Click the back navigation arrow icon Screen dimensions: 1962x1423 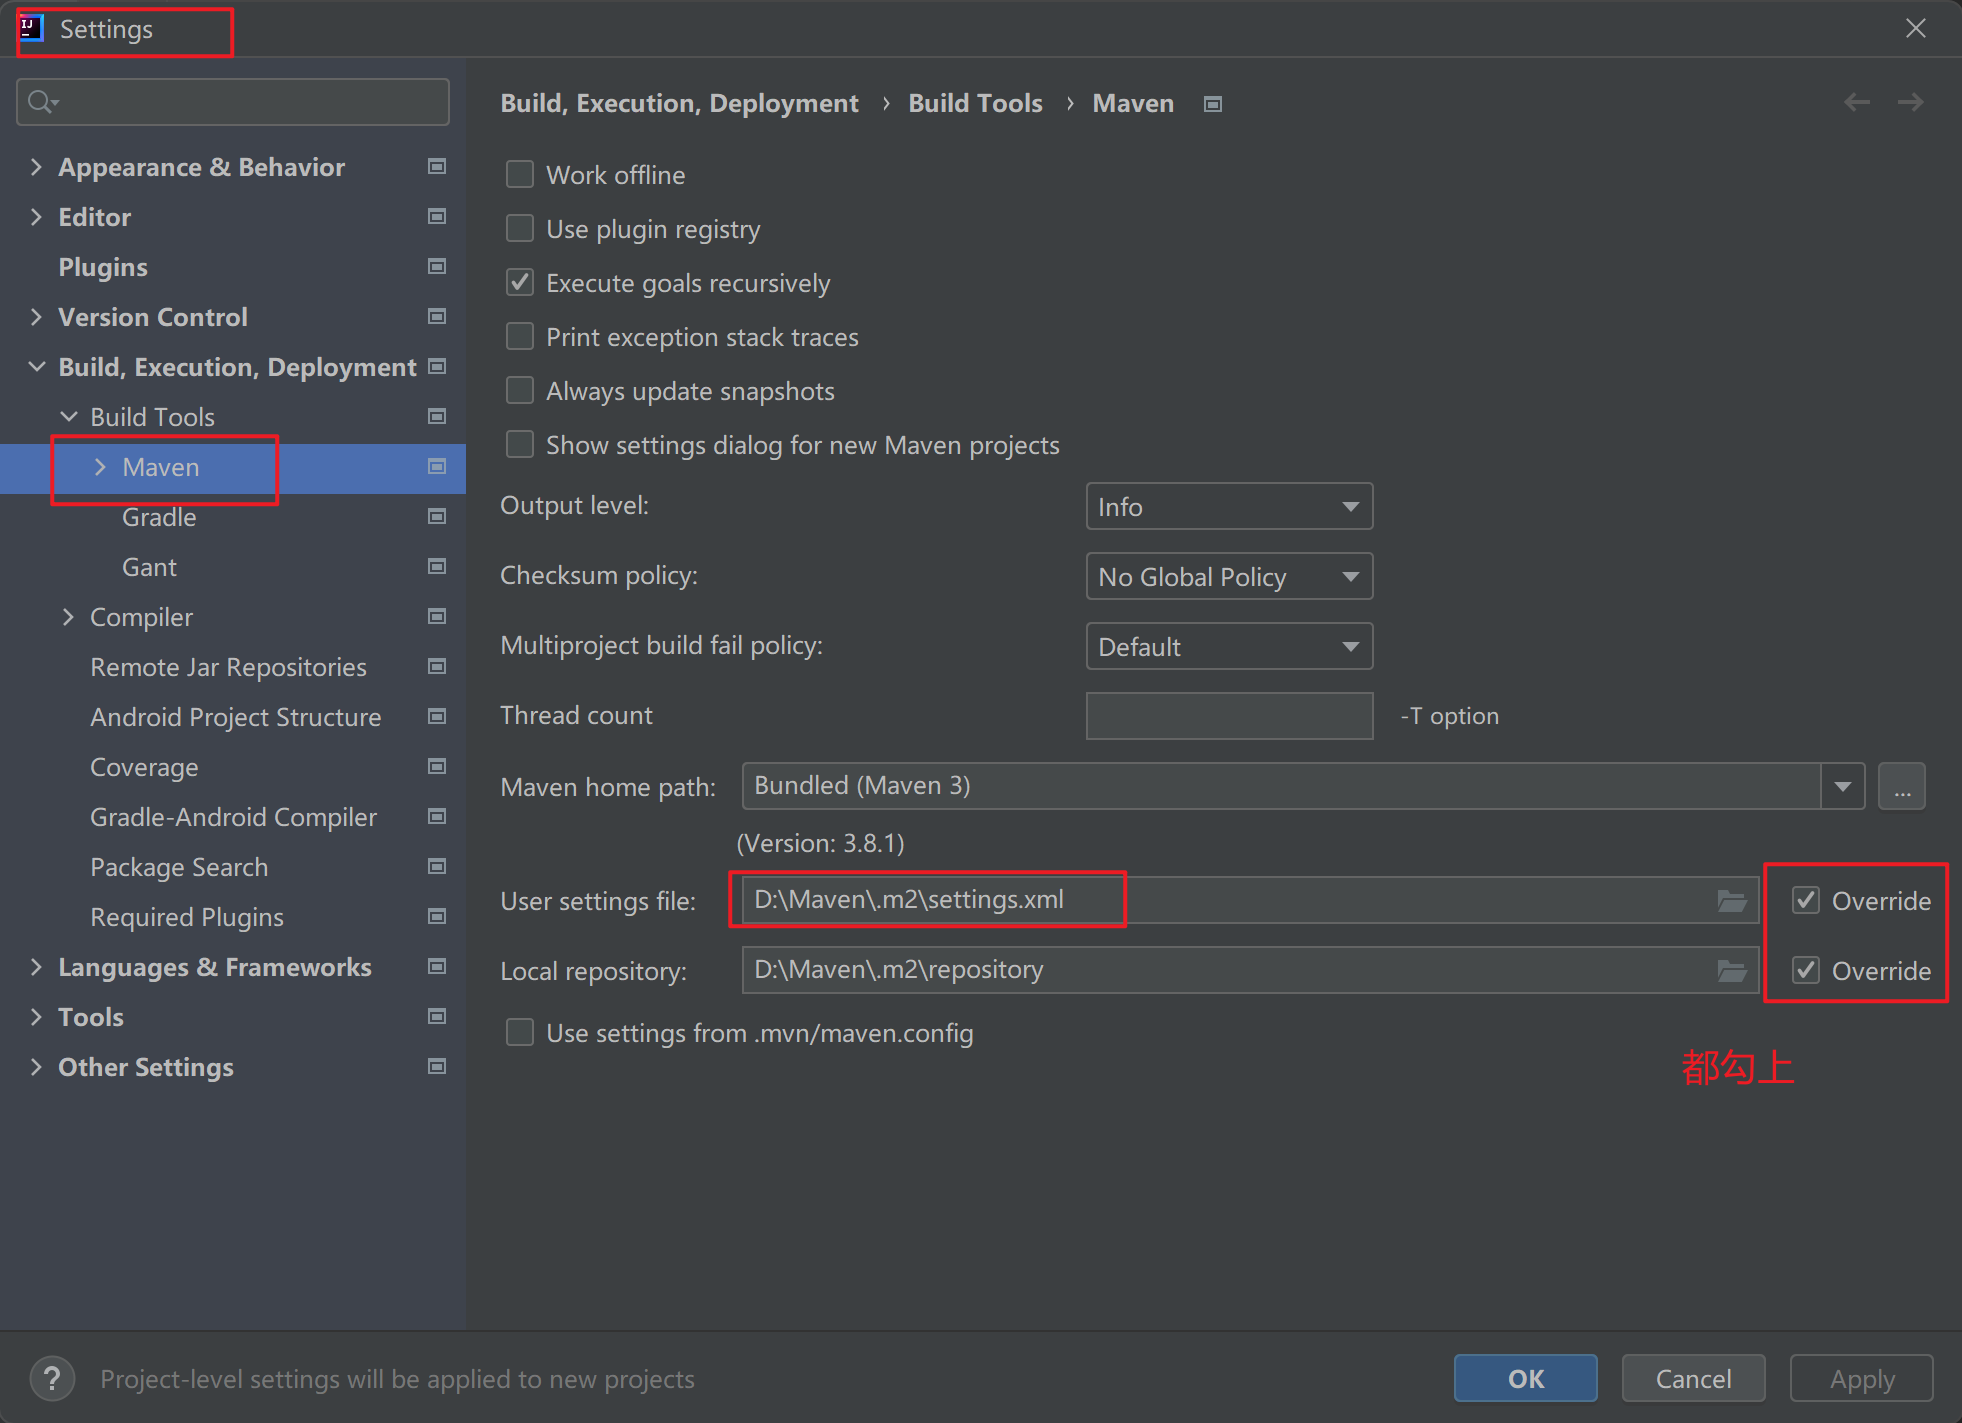(1856, 102)
